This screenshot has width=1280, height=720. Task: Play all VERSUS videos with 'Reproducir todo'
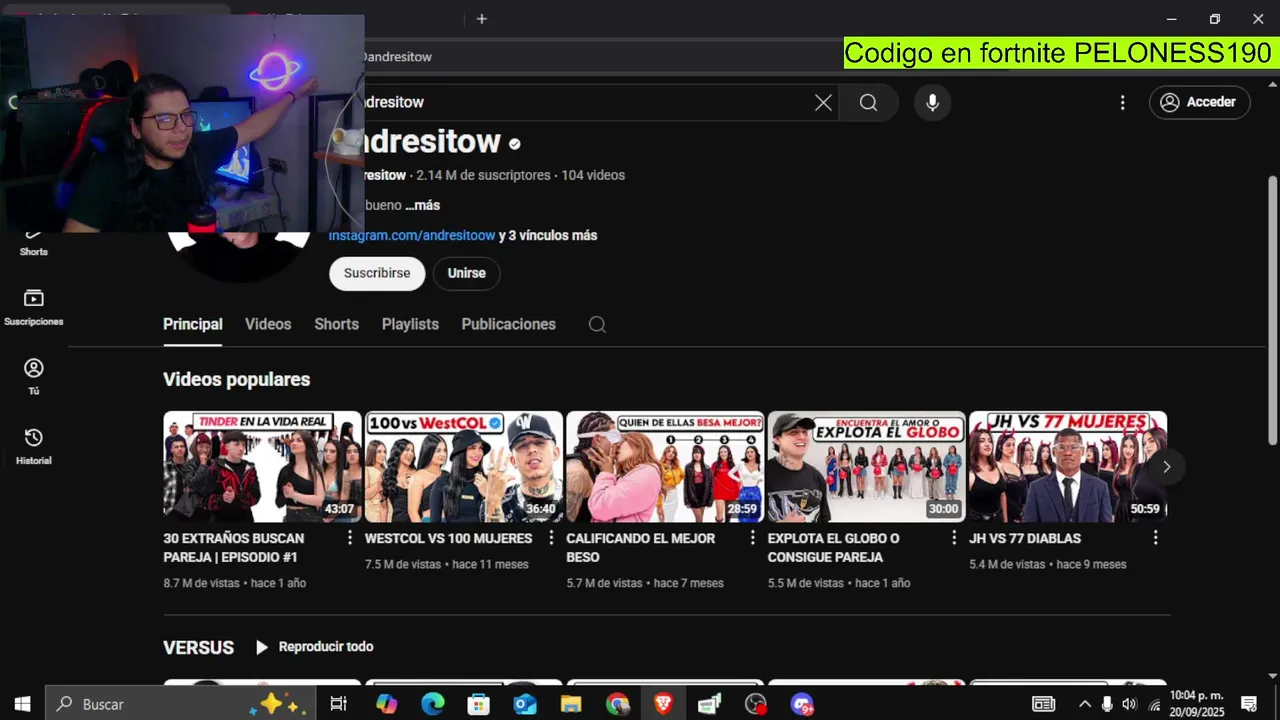click(x=314, y=647)
